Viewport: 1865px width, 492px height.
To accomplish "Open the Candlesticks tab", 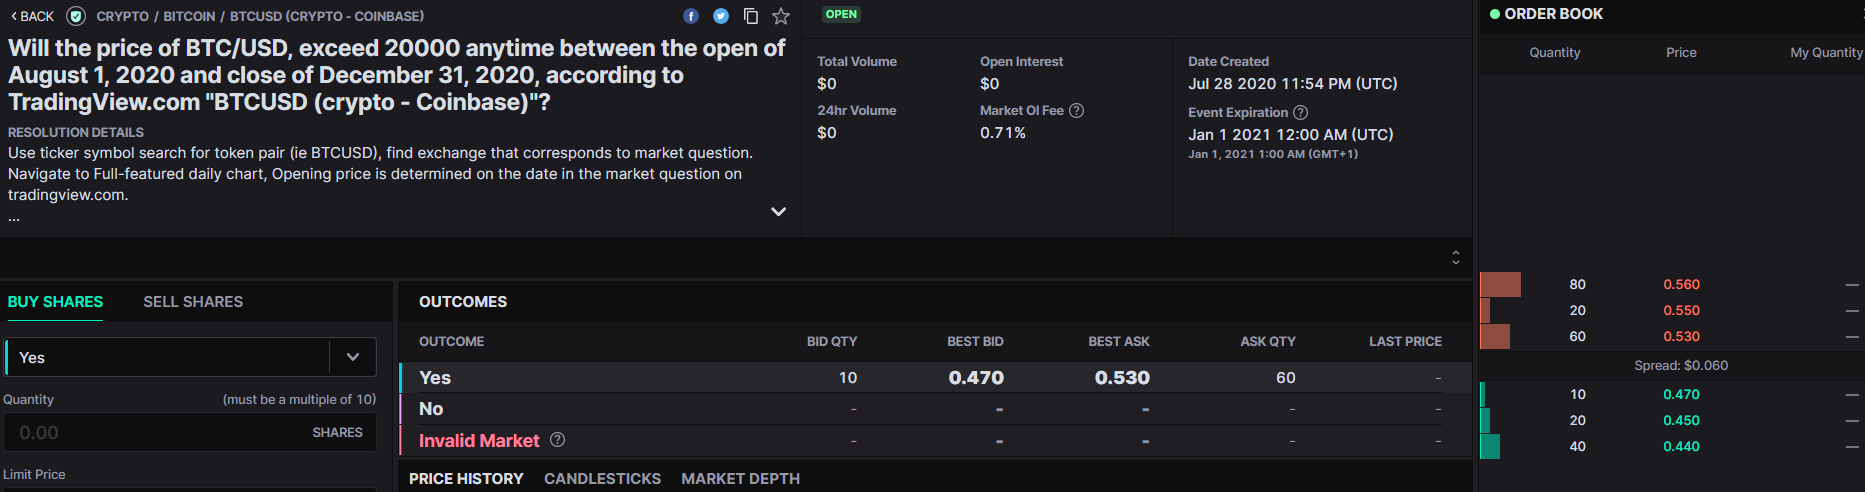I will 602,479.
